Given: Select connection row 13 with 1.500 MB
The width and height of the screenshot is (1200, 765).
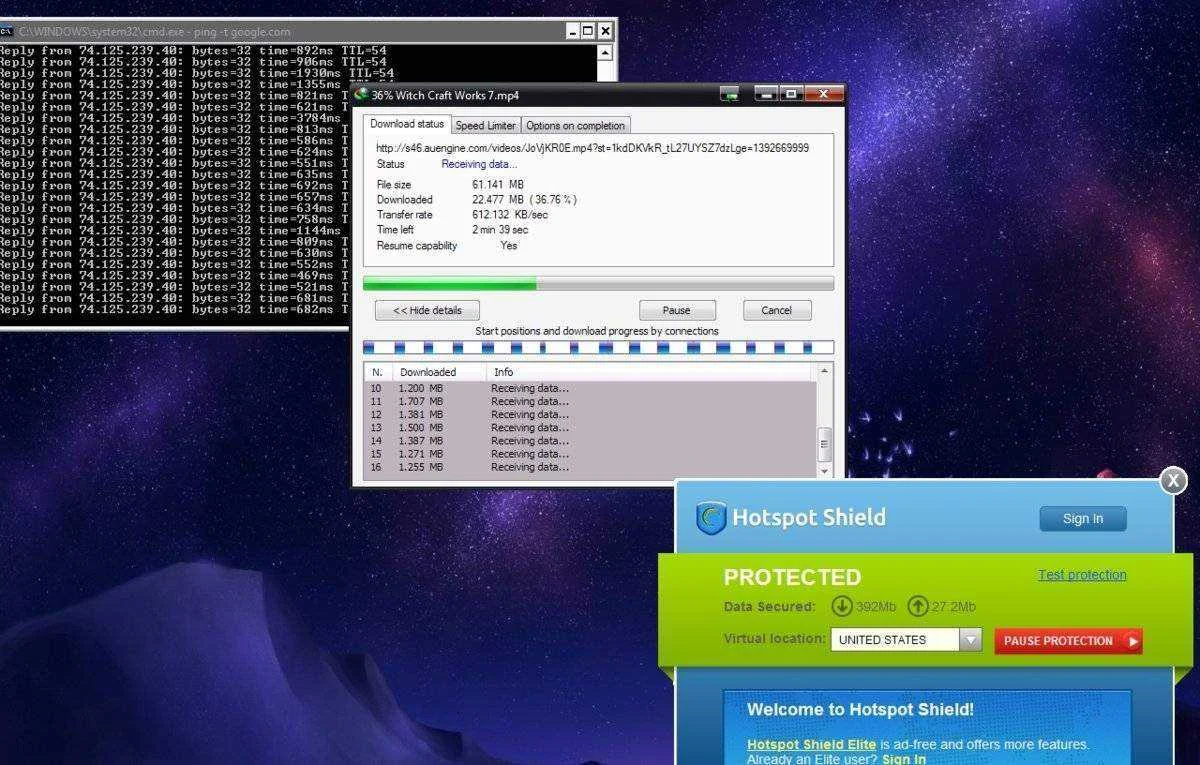Looking at the screenshot, I should [590, 427].
